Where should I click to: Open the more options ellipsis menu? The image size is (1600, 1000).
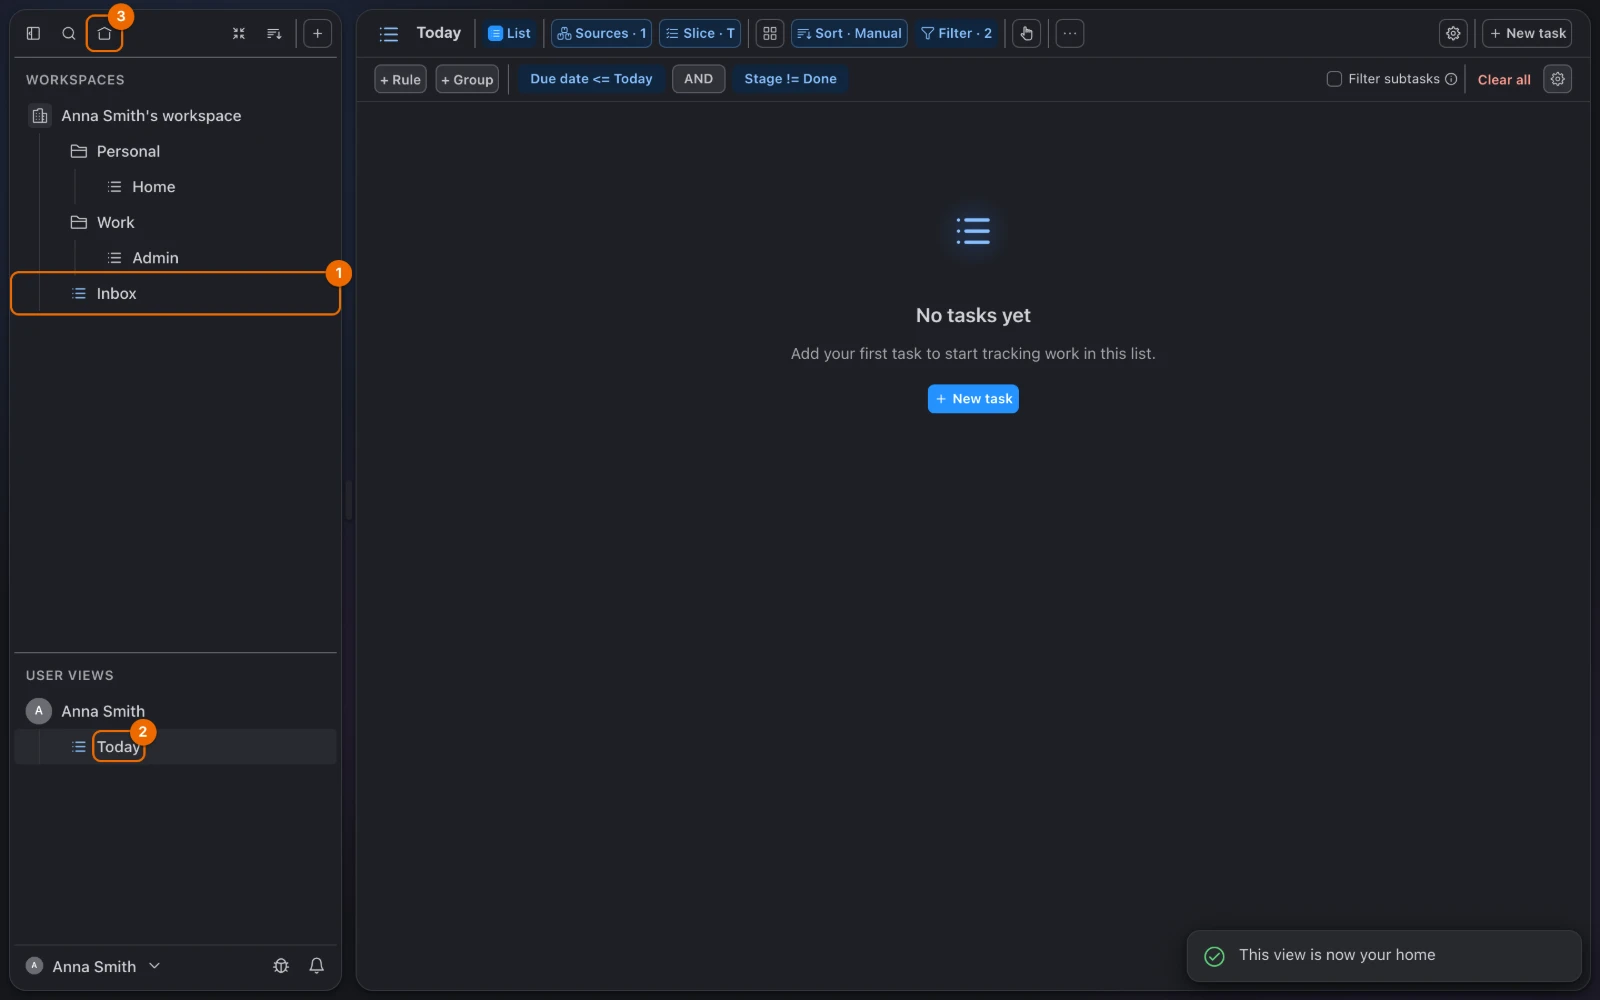[1070, 33]
